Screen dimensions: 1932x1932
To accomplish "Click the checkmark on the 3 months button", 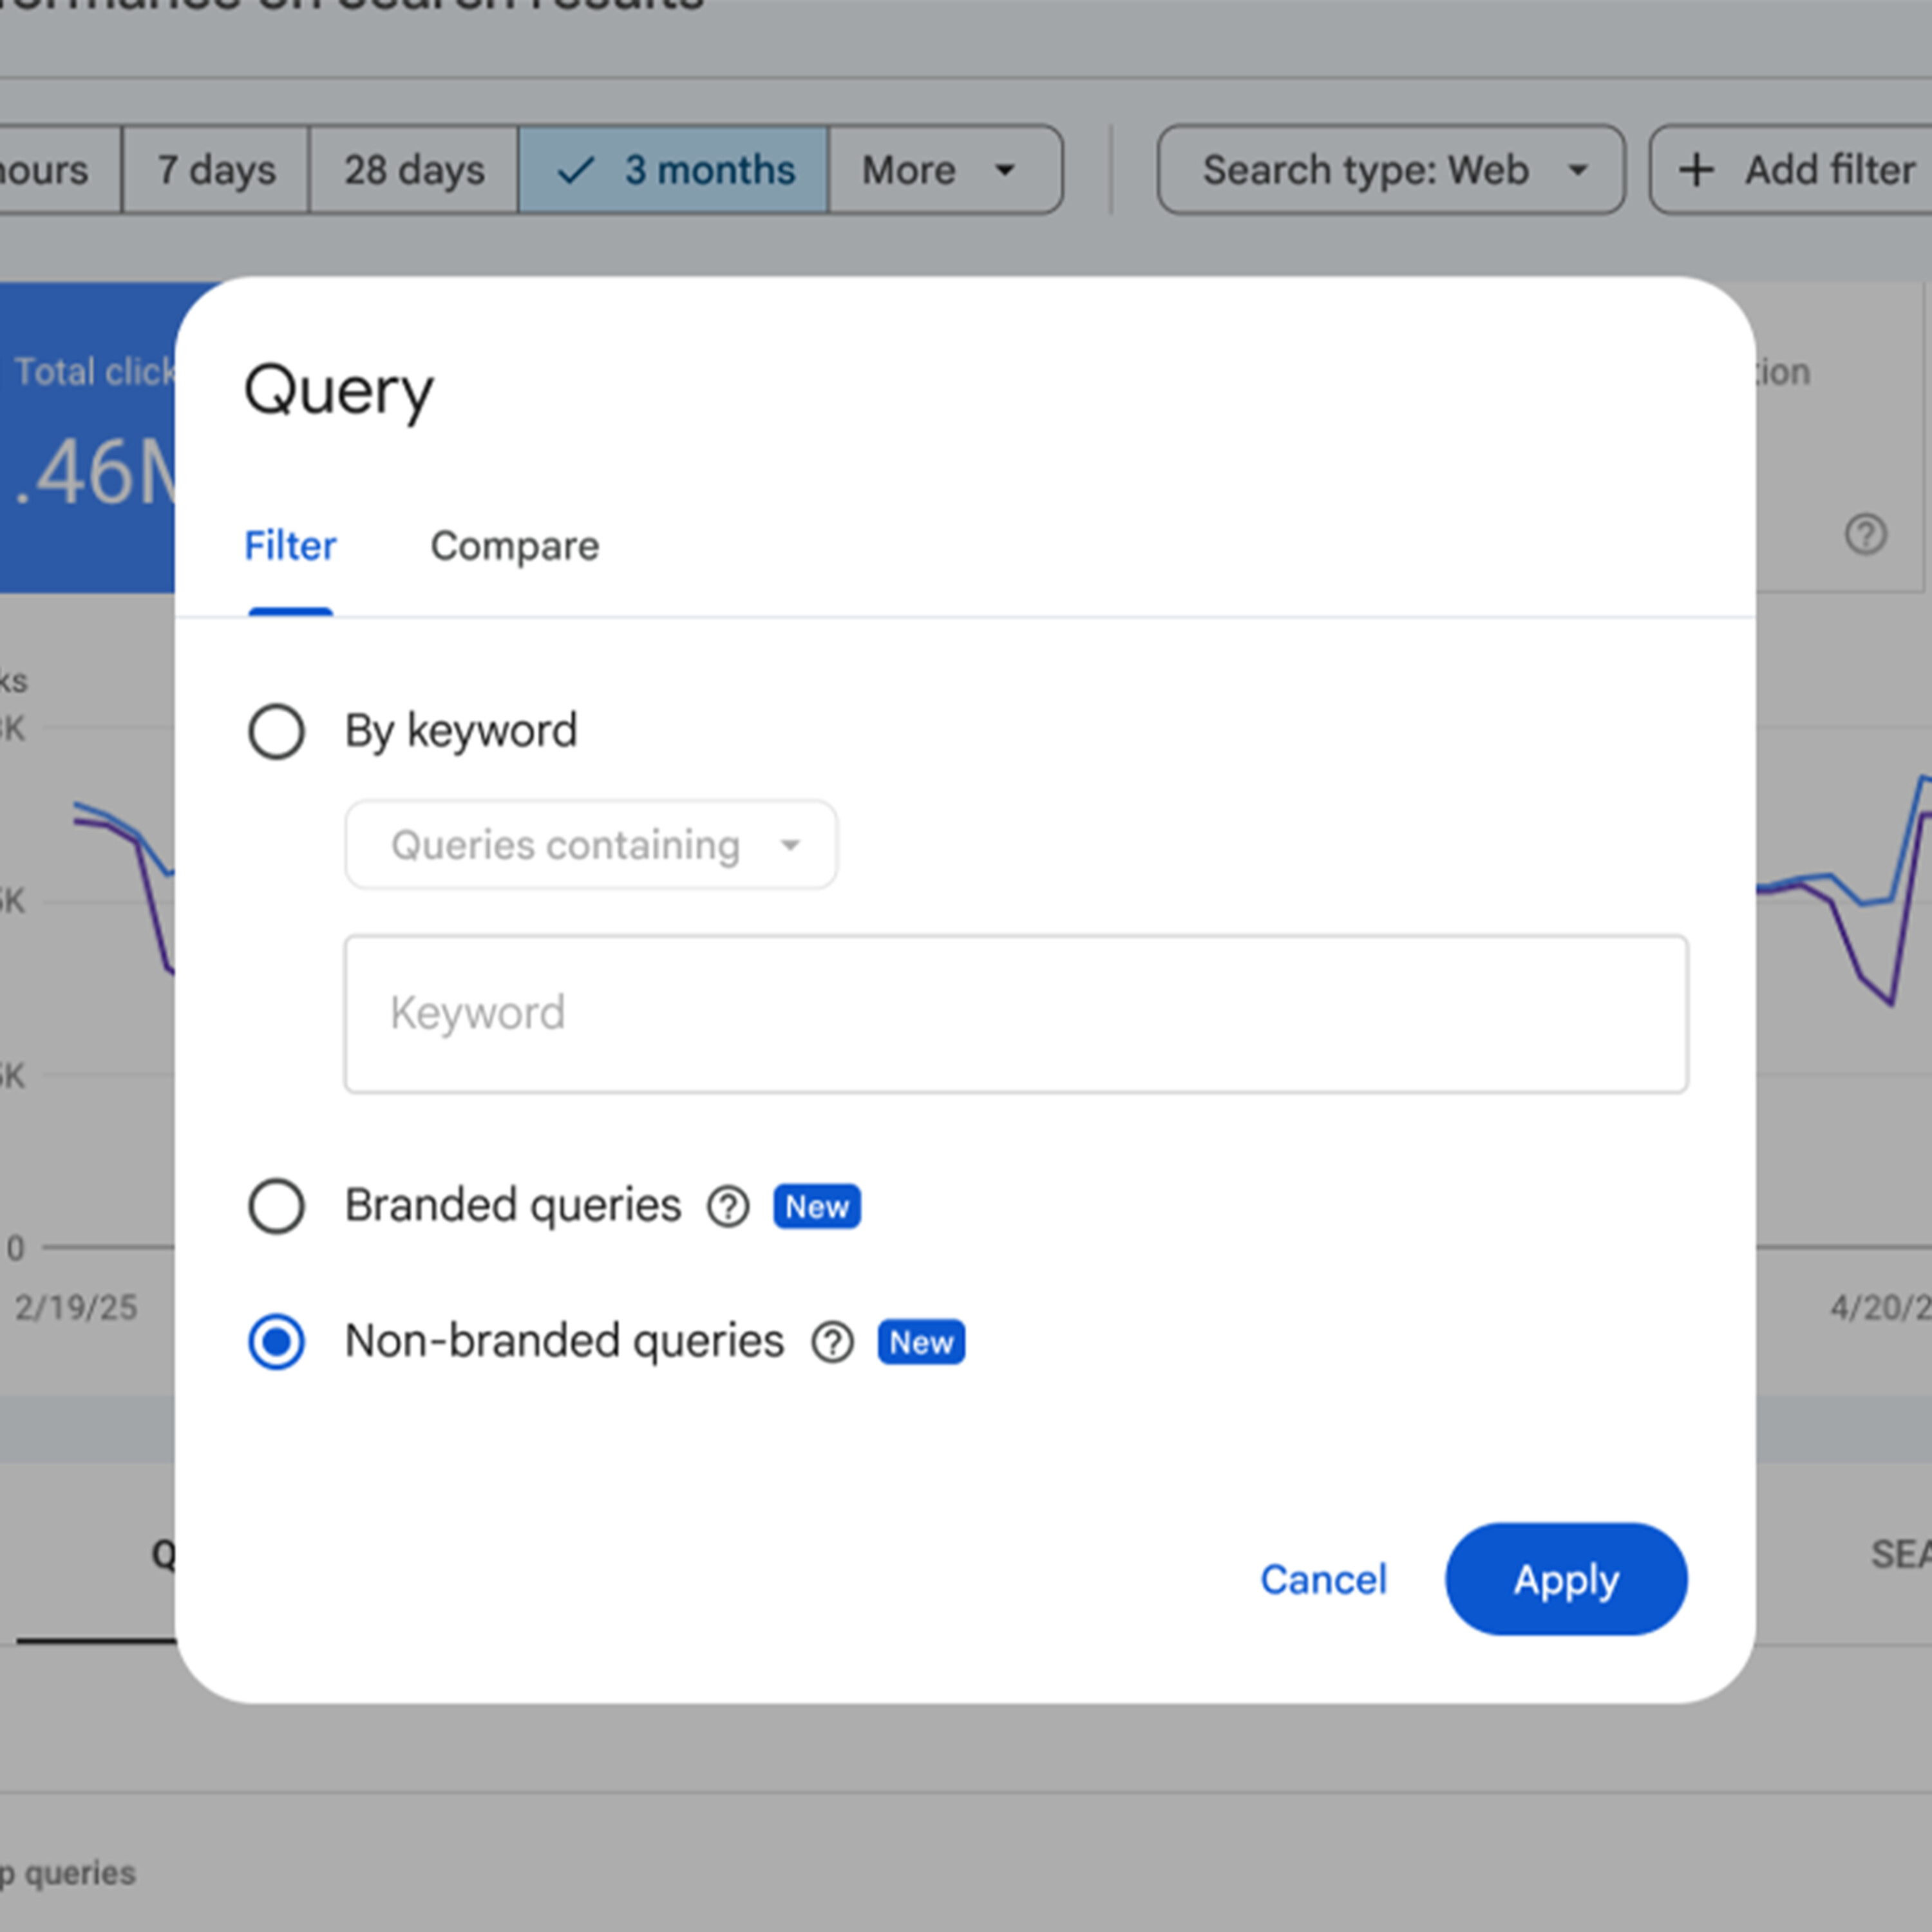I will [576, 170].
